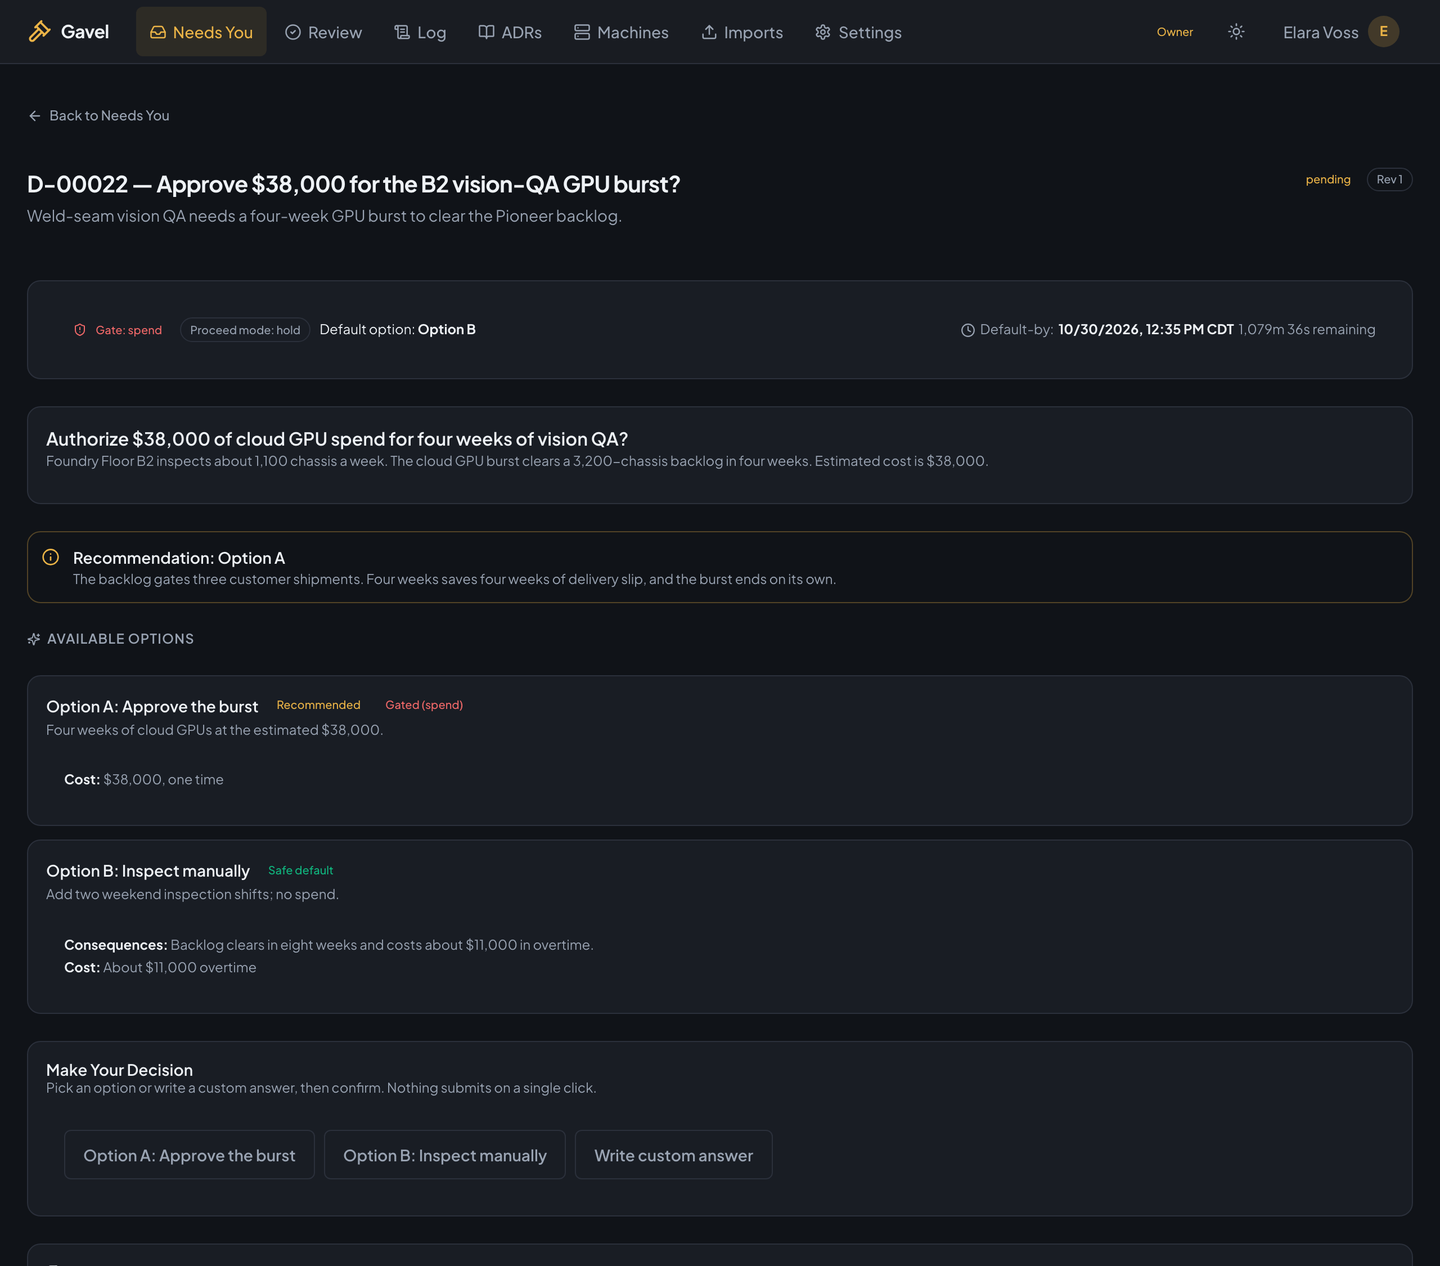Click the back arrow icon
The height and width of the screenshot is (1266, 1440).
tap(35, 116)
